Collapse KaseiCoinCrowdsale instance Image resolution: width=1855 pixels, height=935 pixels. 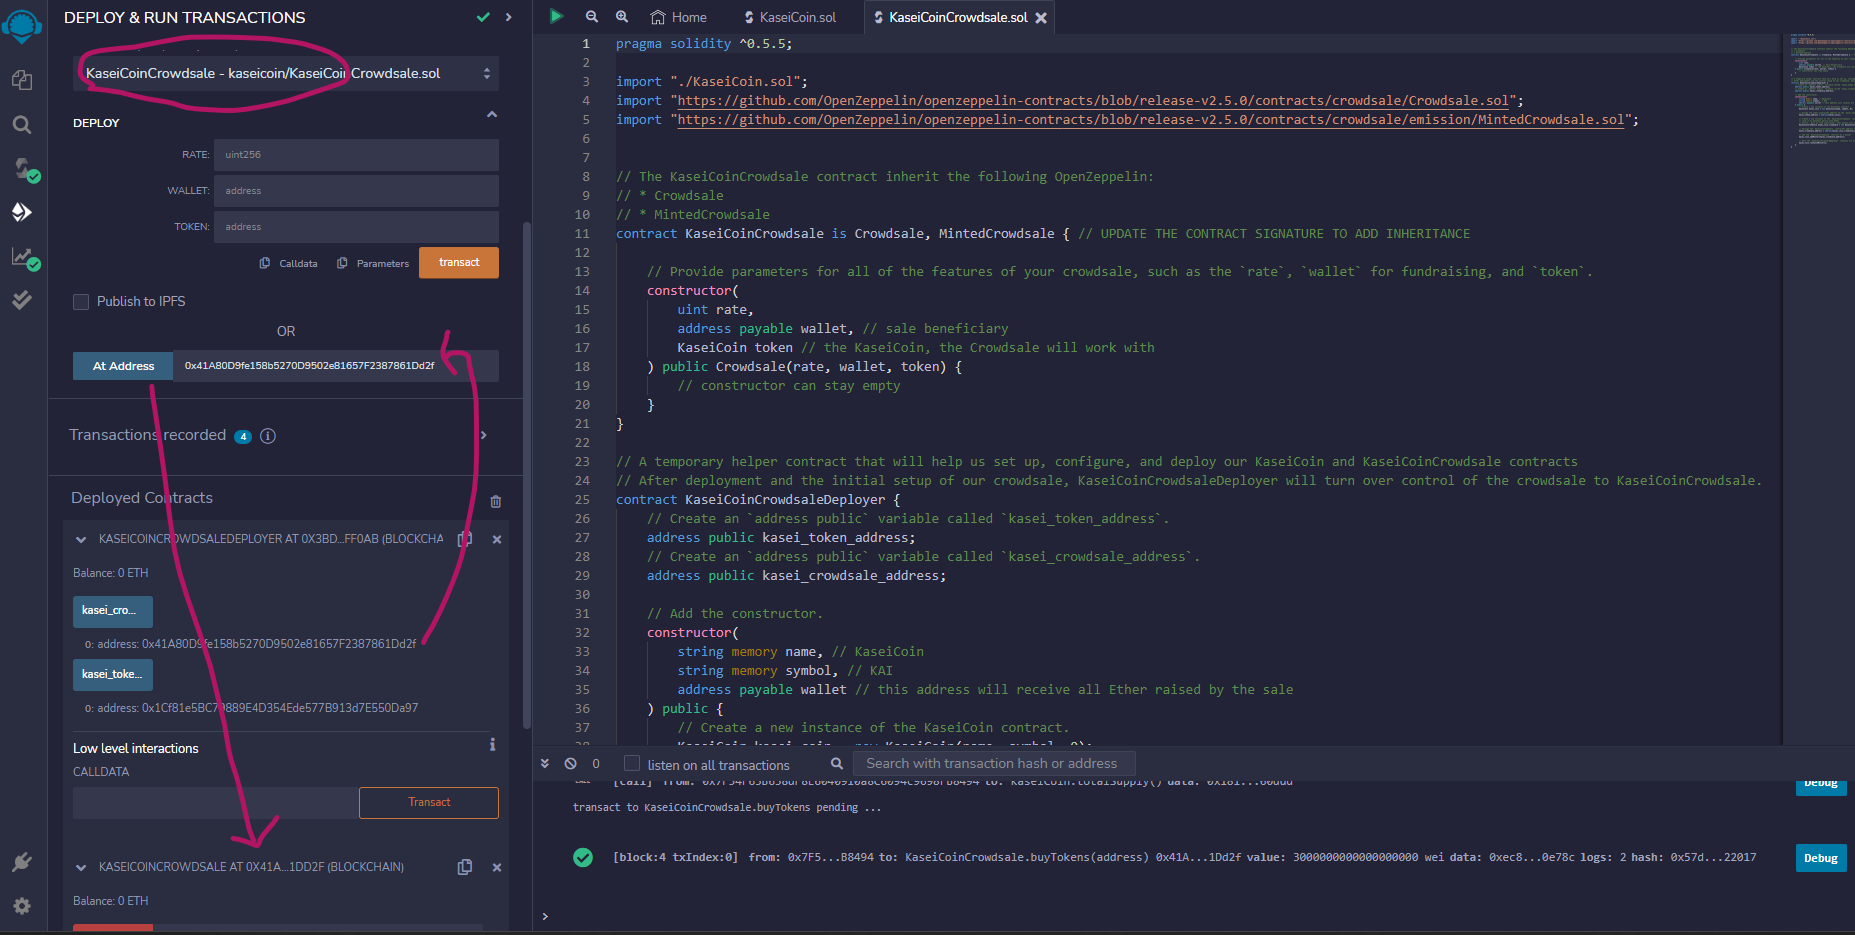[81, 867]
